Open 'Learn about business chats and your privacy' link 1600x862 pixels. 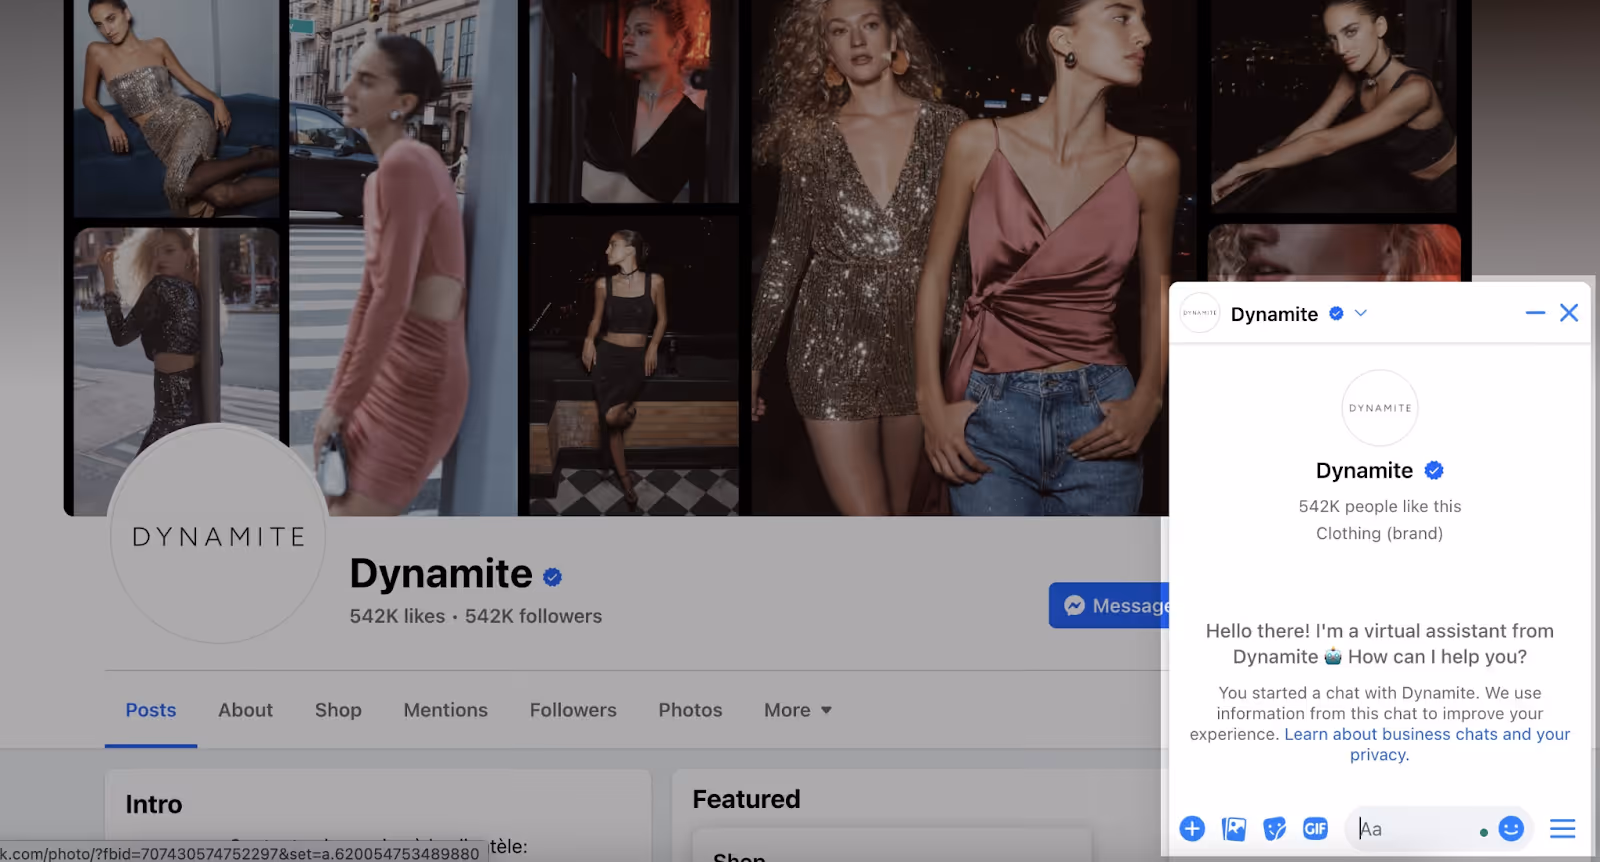1427,744
